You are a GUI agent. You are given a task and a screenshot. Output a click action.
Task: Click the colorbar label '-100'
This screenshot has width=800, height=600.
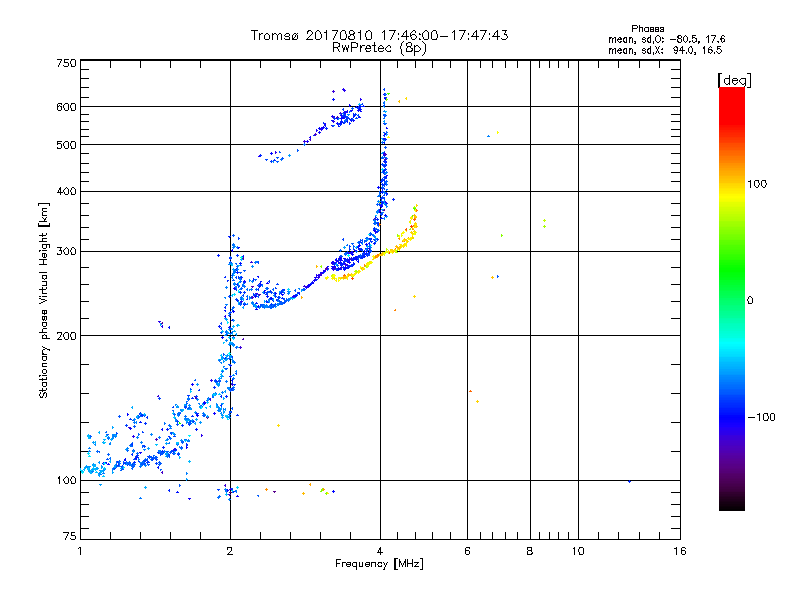point(761,417)
